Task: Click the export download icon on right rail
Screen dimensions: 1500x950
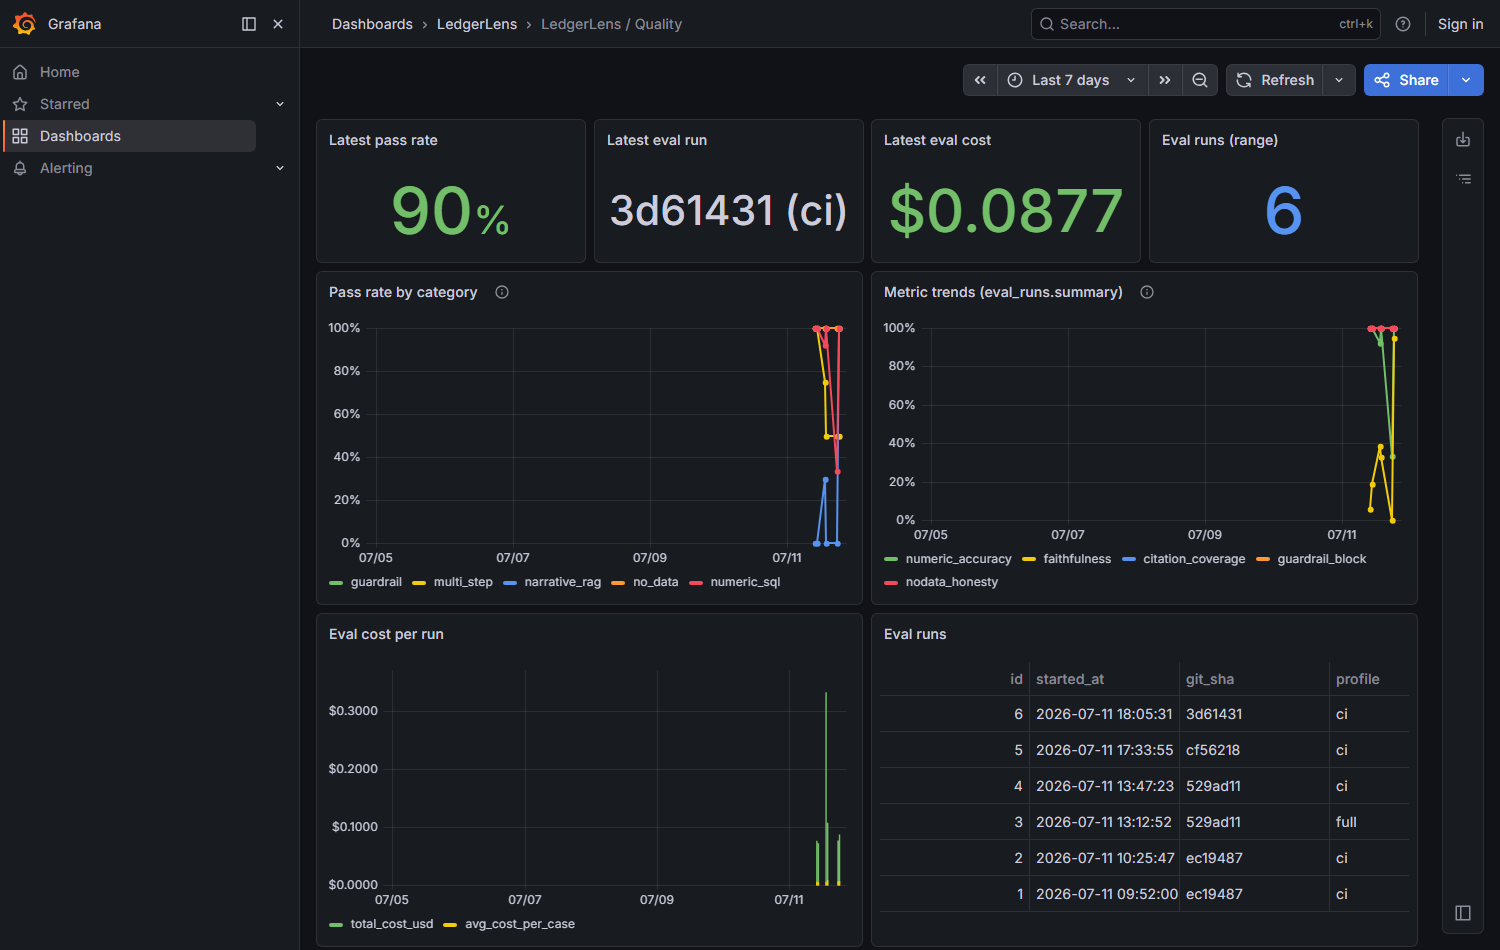Action: tap(1463, 140)
